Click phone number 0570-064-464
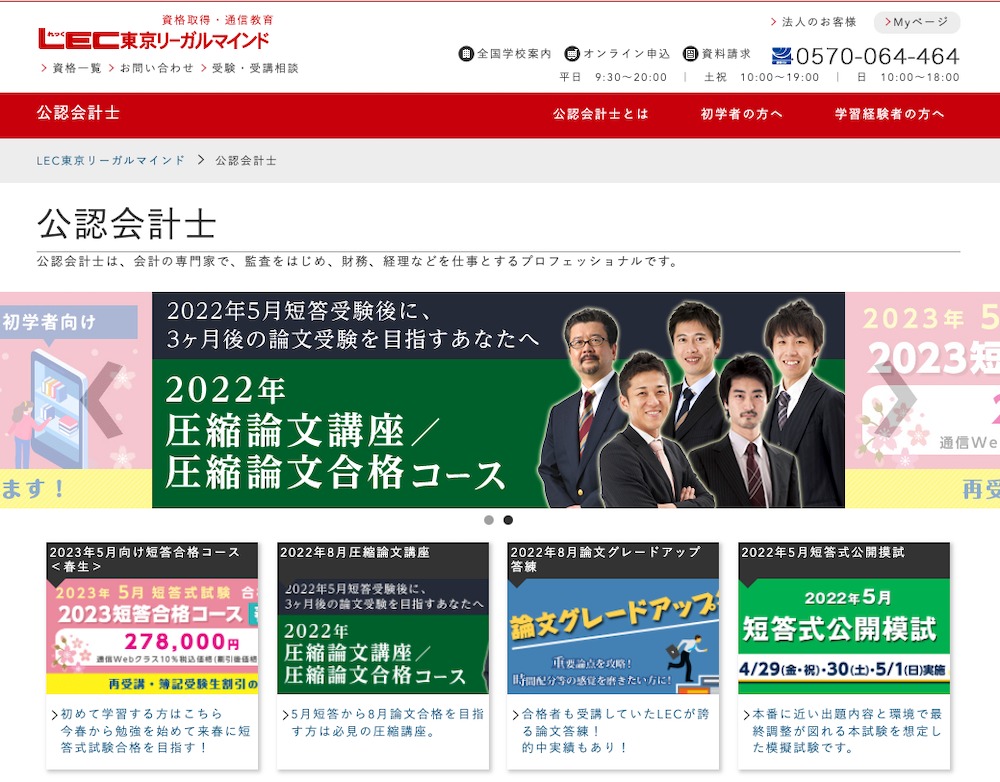The height and width of the screenshot is (782, 1000). click(x=878, y=56)
